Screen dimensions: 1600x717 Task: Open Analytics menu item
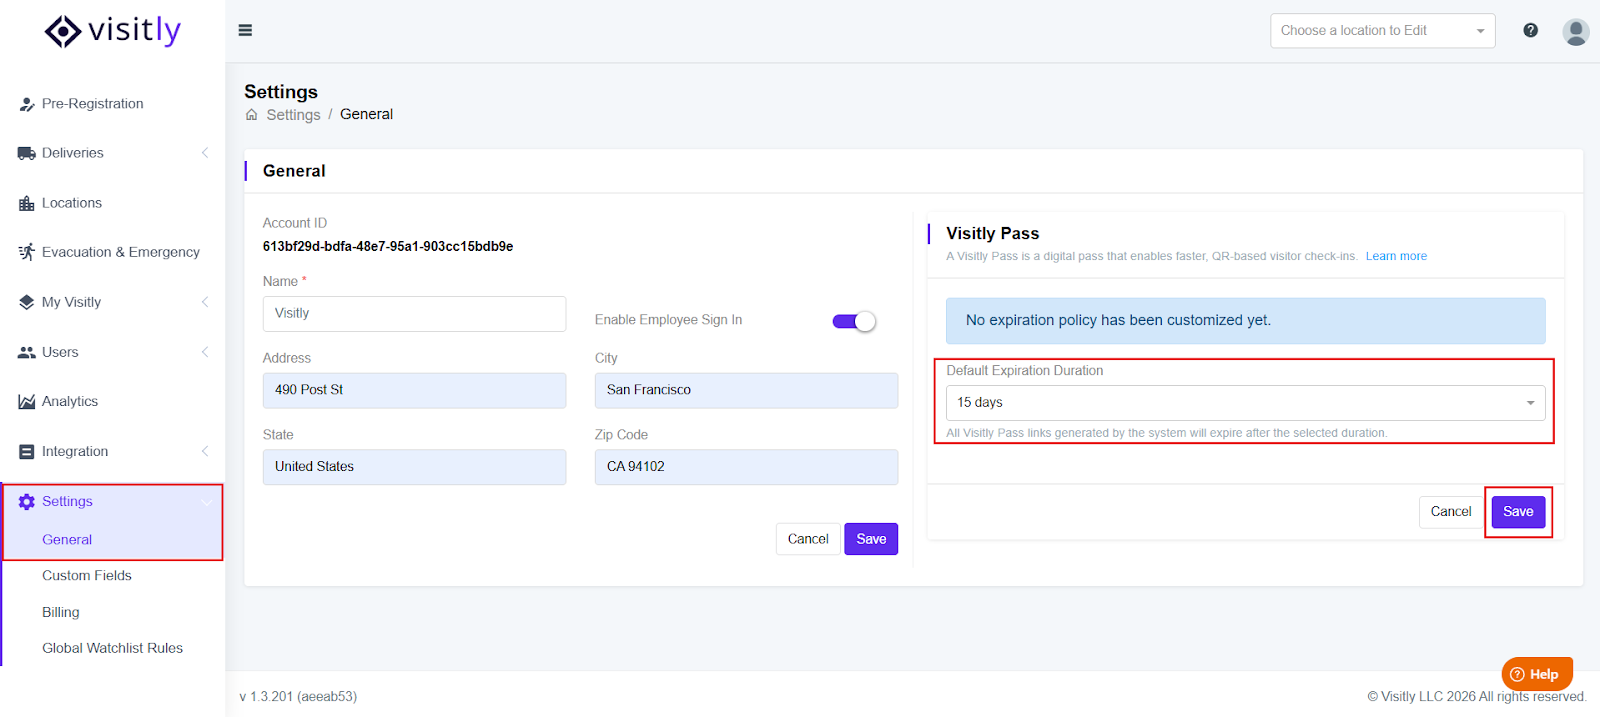pos(70,402)
